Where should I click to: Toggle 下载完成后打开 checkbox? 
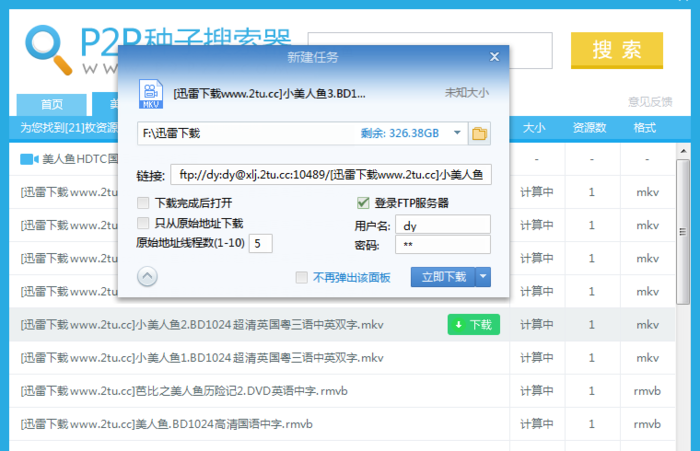click(143, 203)
